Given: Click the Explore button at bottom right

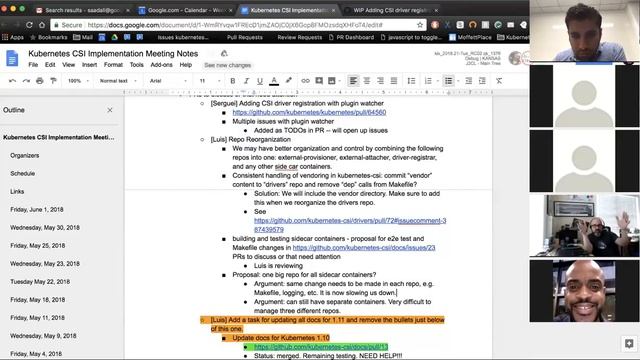Looking at the screenshot, I should pos(629,344).
